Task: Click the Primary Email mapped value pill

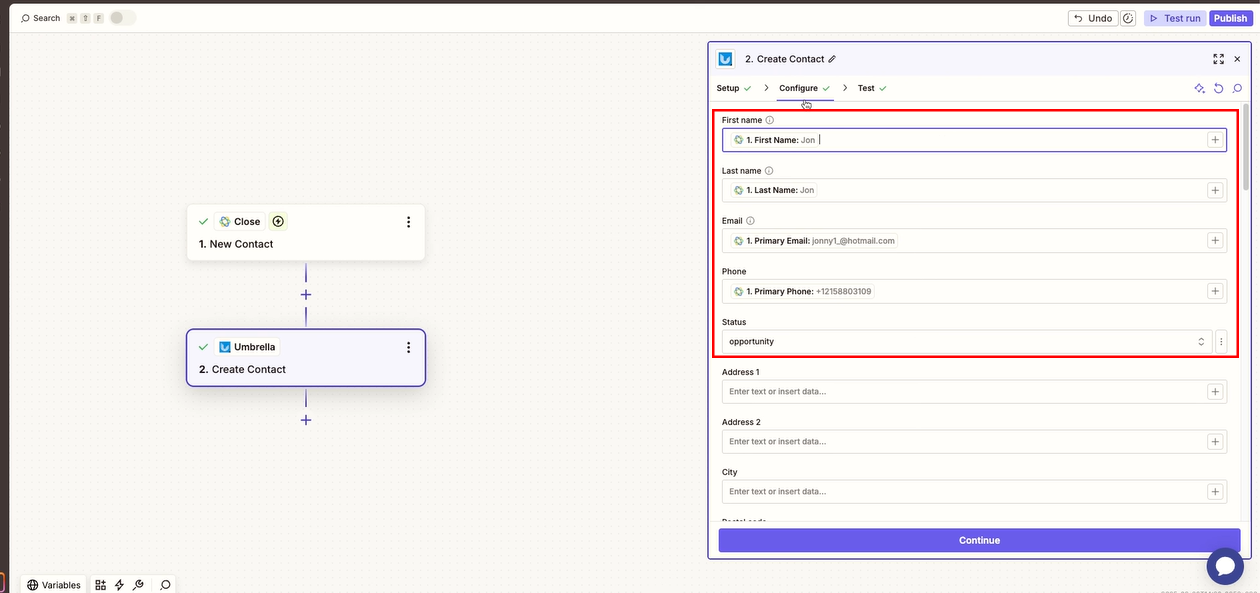Action: coord(814,241)
